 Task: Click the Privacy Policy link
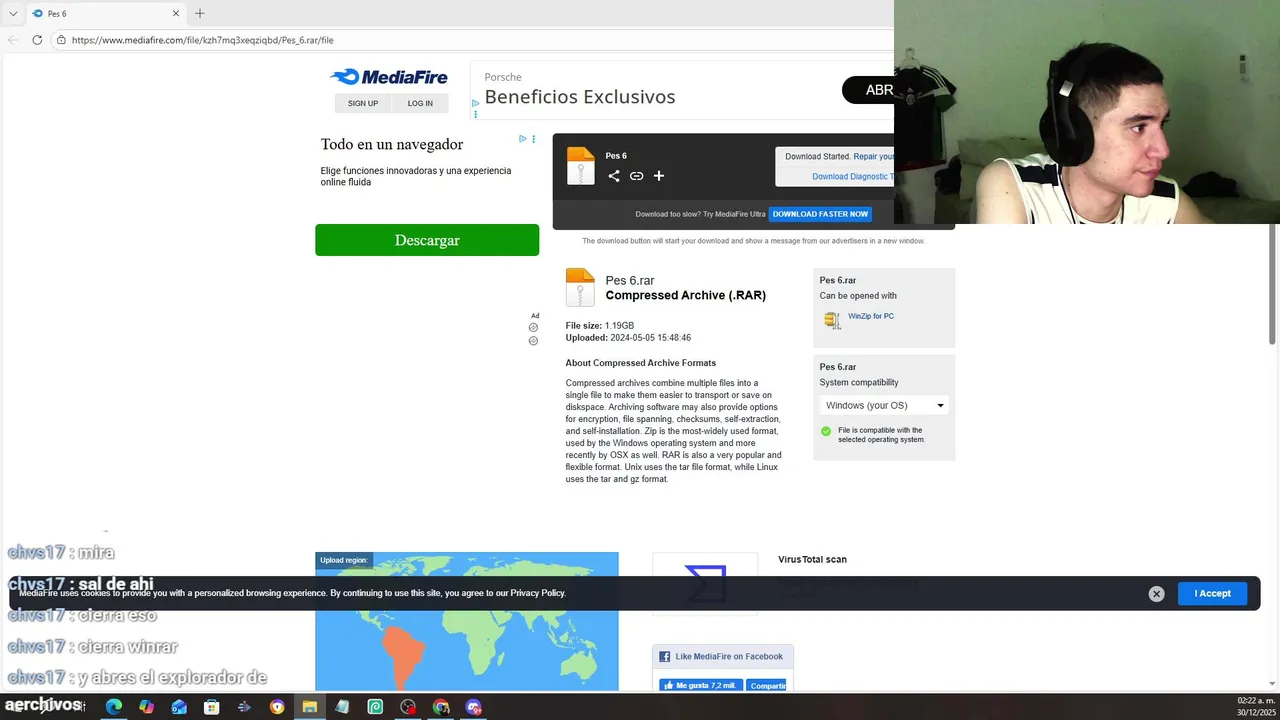coord(538,593)
